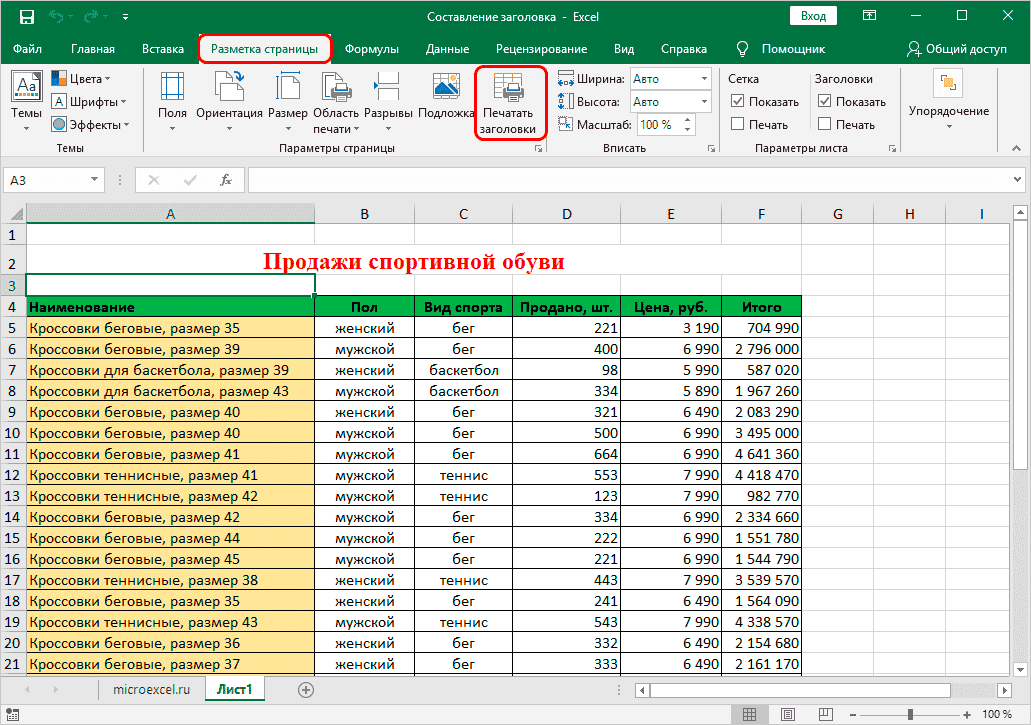The image size is (1031, 725).
Task: Click the Background (Подложка) icon
Action: pos(445,88)
